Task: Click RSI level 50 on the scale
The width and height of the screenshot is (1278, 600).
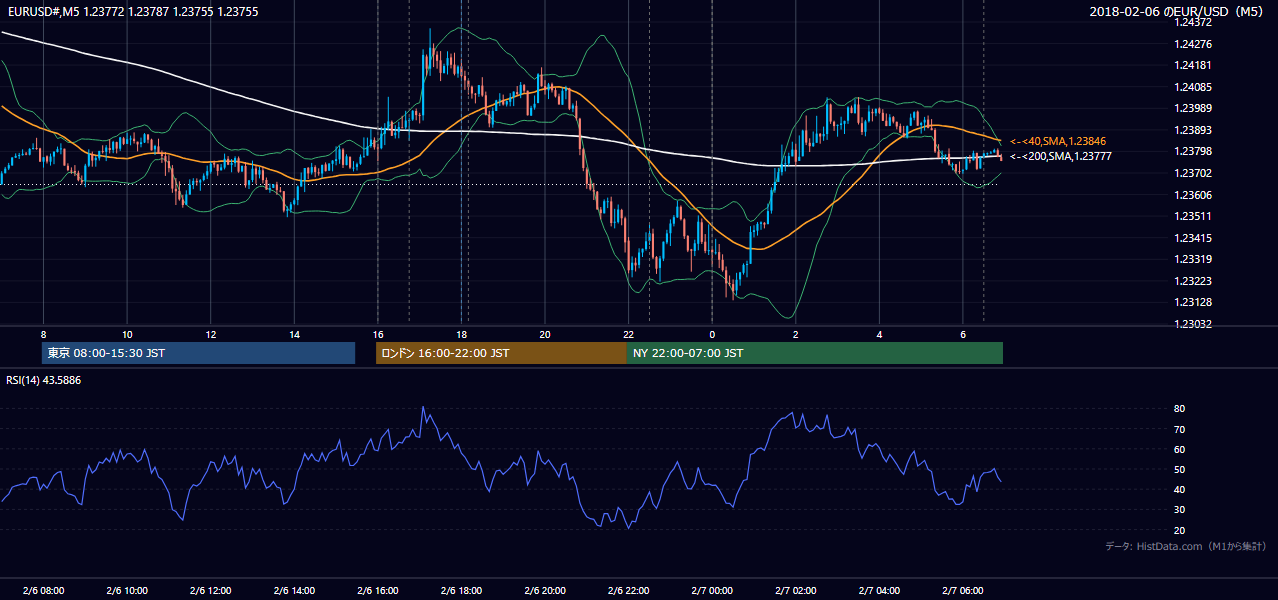Action: (x=1179, y=469)
